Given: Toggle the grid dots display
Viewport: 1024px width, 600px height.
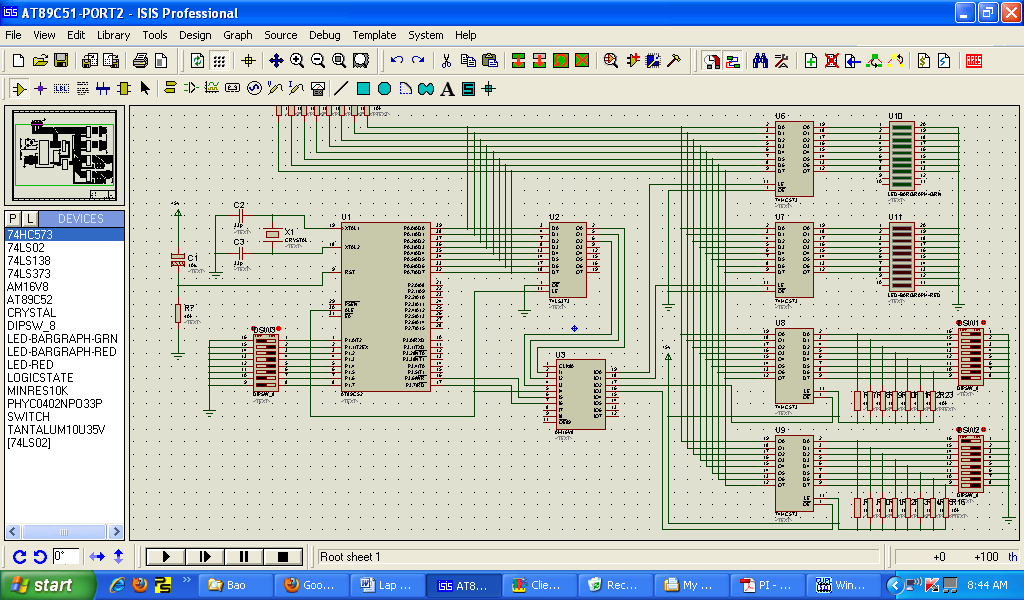Looking at the screenshot, I should (x=219, y=61).
